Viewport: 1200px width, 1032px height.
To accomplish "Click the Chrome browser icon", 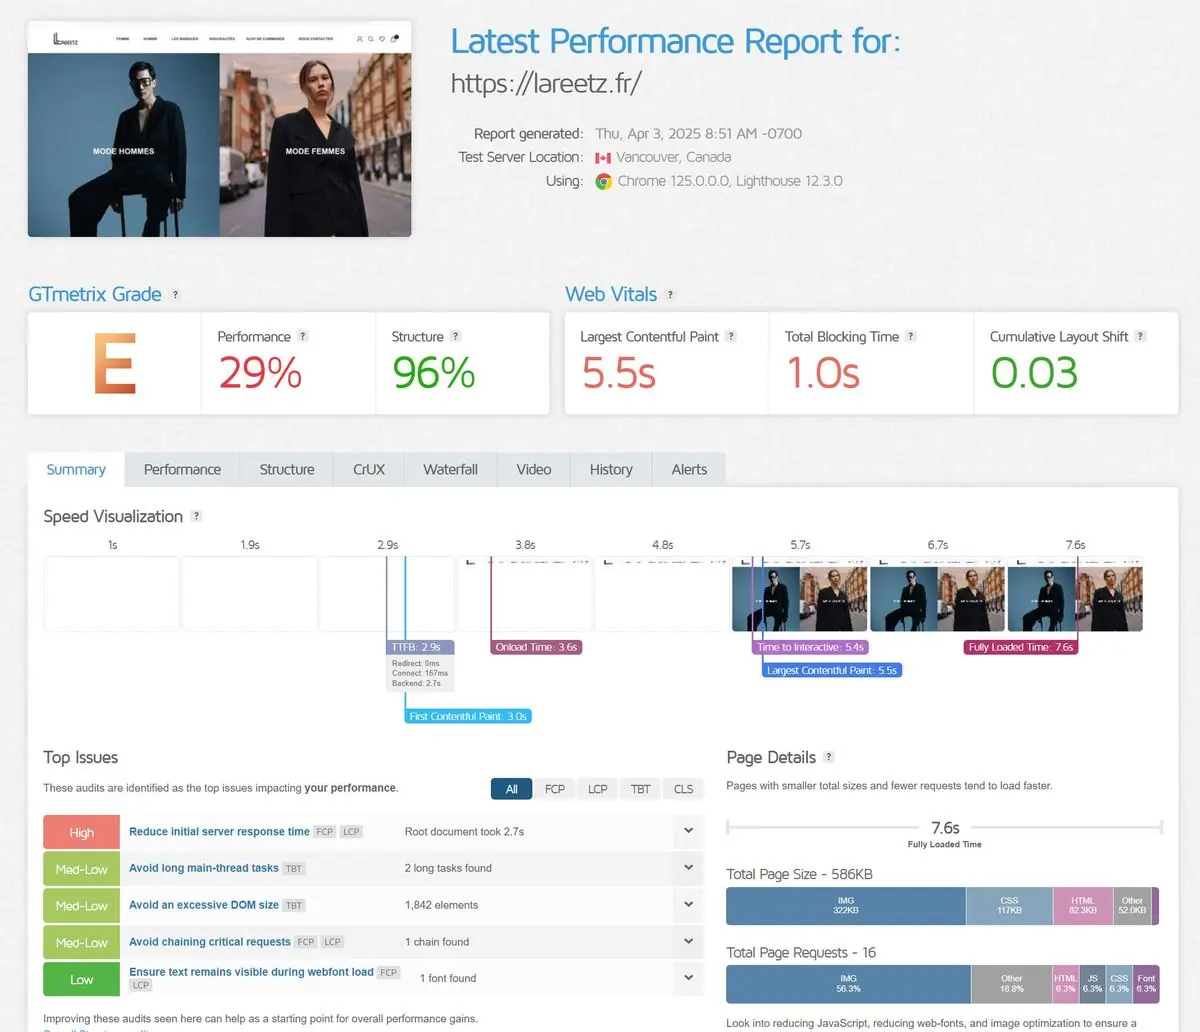I will tap(603, 182).
